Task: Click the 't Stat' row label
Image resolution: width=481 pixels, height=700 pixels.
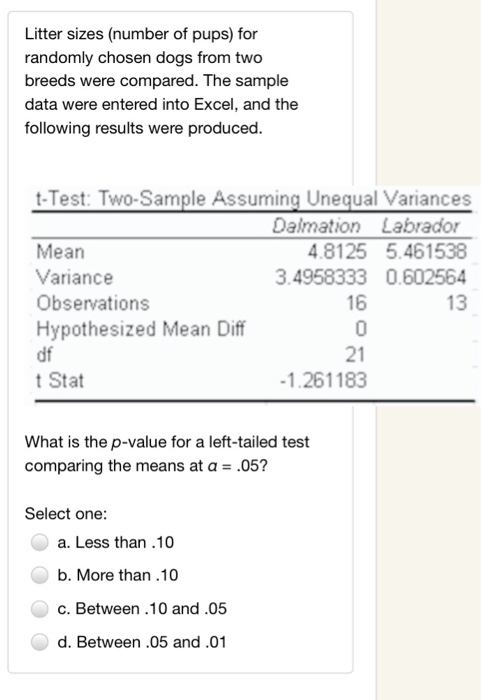Action: coord(60,380)
